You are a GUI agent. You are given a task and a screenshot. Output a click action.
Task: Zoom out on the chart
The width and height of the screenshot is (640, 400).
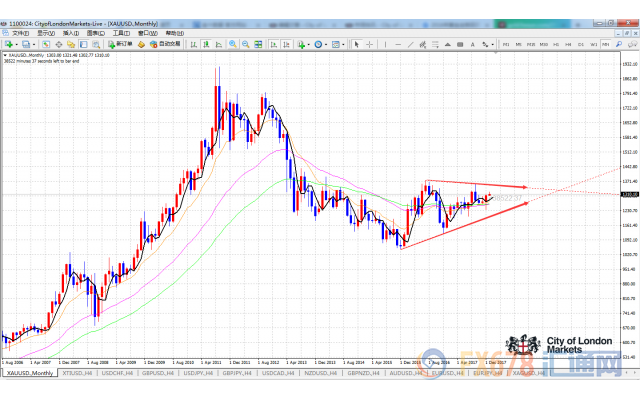pos(245,44)
